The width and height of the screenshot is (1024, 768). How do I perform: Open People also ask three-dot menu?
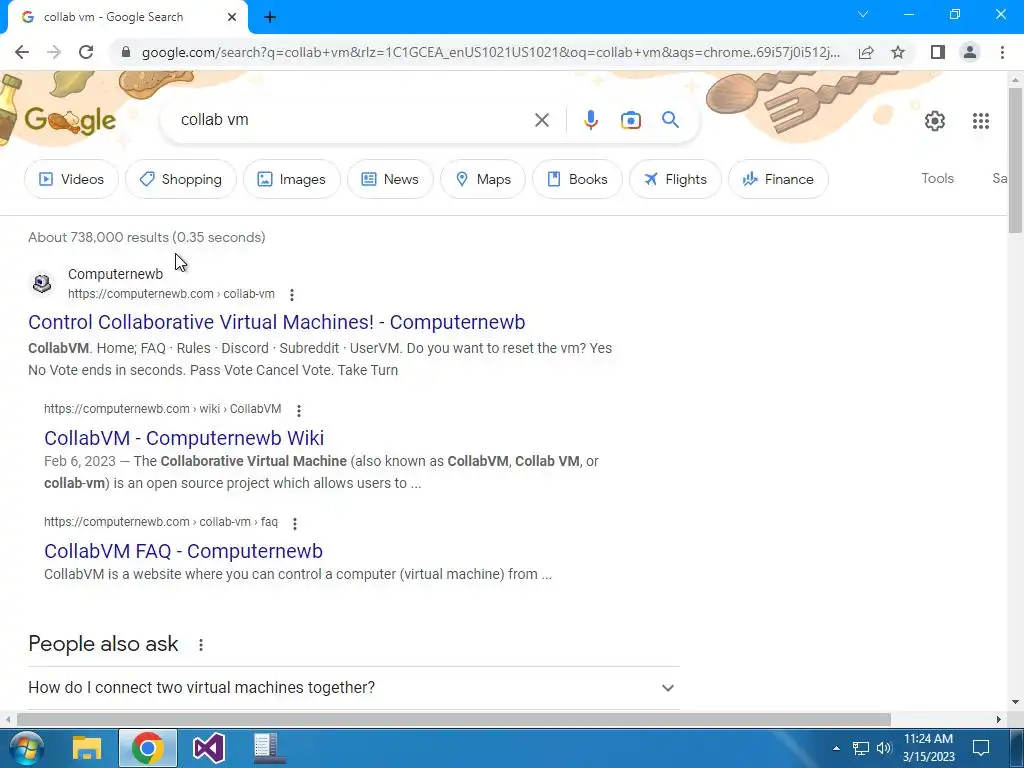pyautogui.click(x=200, y=645)
